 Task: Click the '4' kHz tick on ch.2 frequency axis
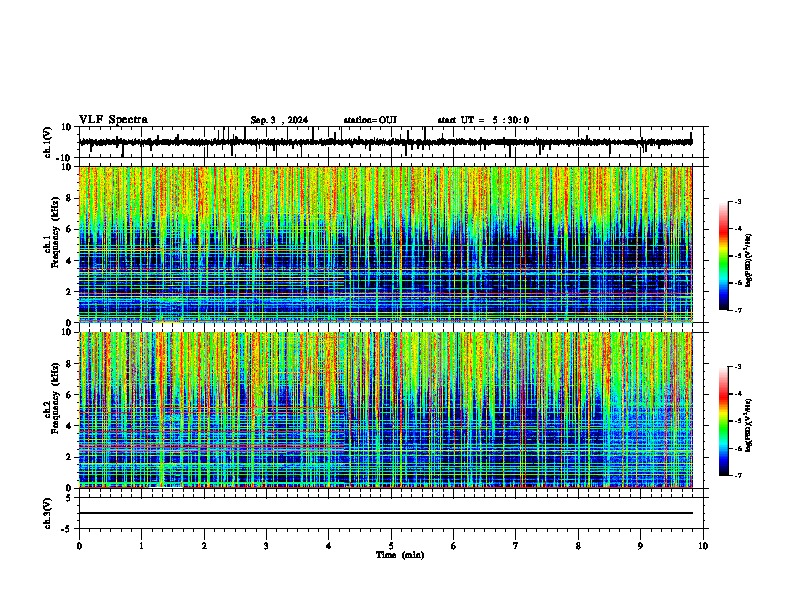(70, 426)
